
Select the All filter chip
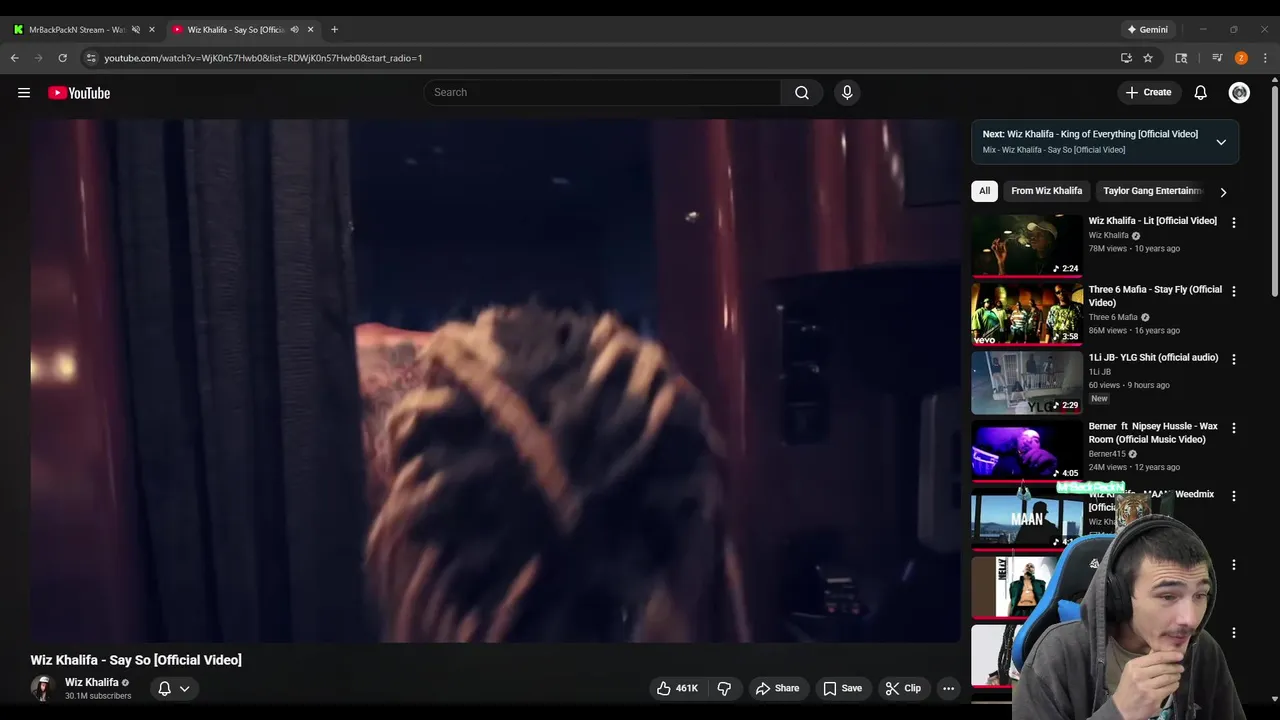tap(984, 191)
